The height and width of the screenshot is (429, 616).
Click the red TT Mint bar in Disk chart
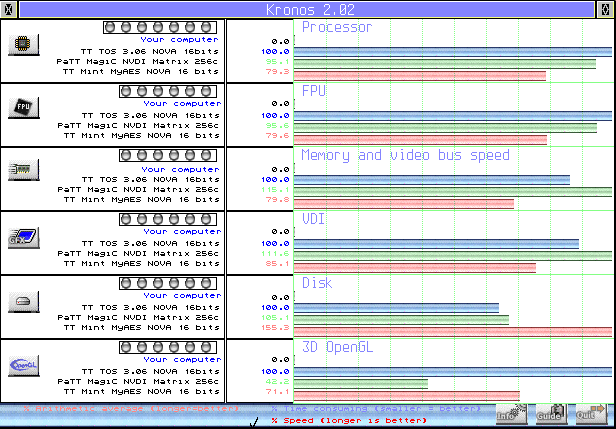[x=453, y=332]
